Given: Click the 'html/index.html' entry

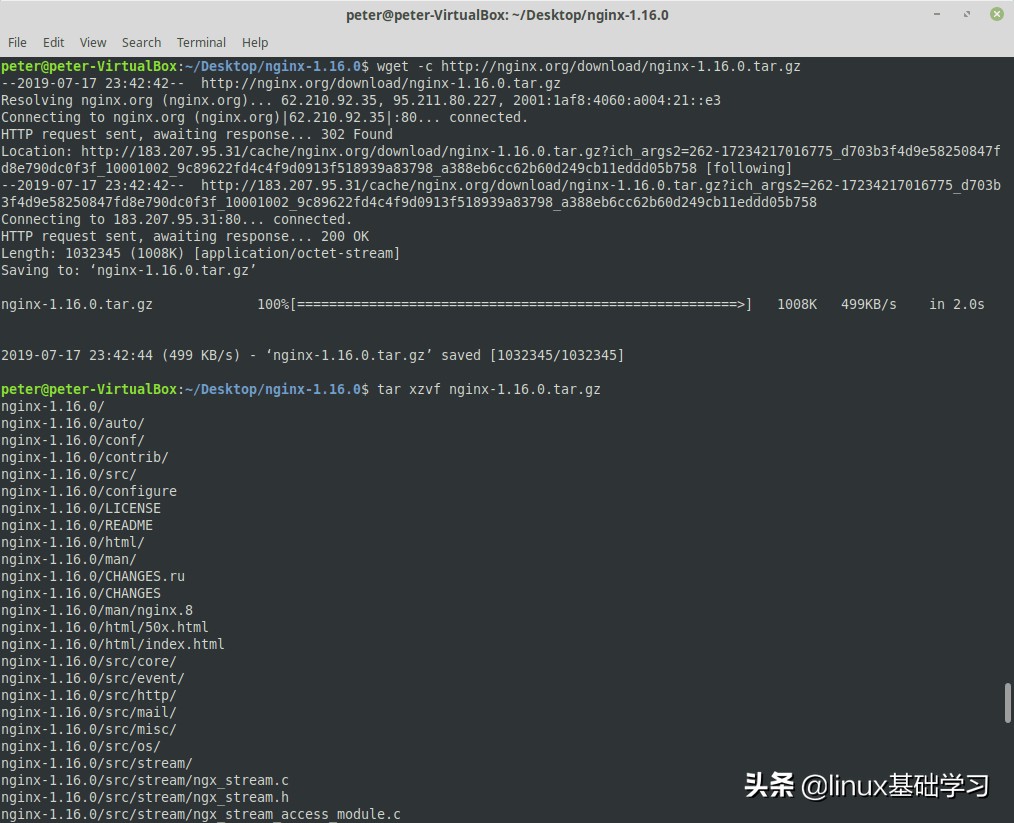Looking at the screenshot, I should click(113, 645).
